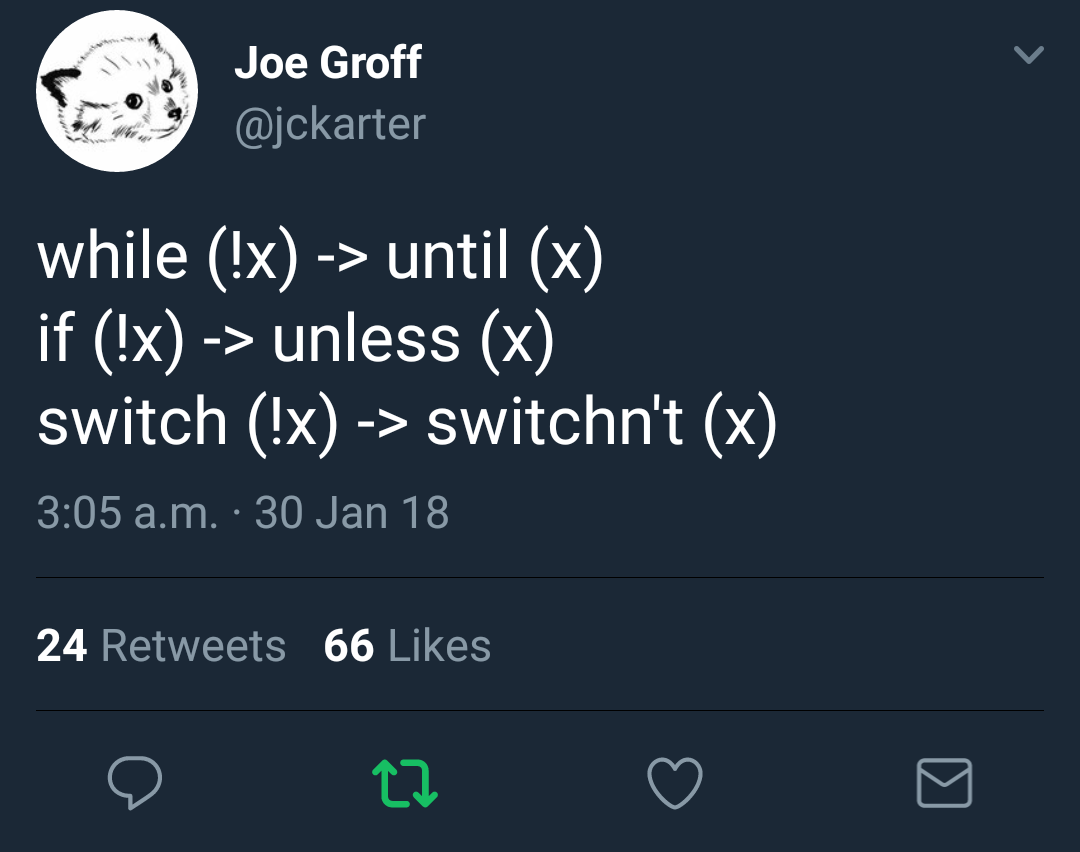Click the number 24 in the retweet count
This screenshot has width=1080, height=852.
coord(62,646)
